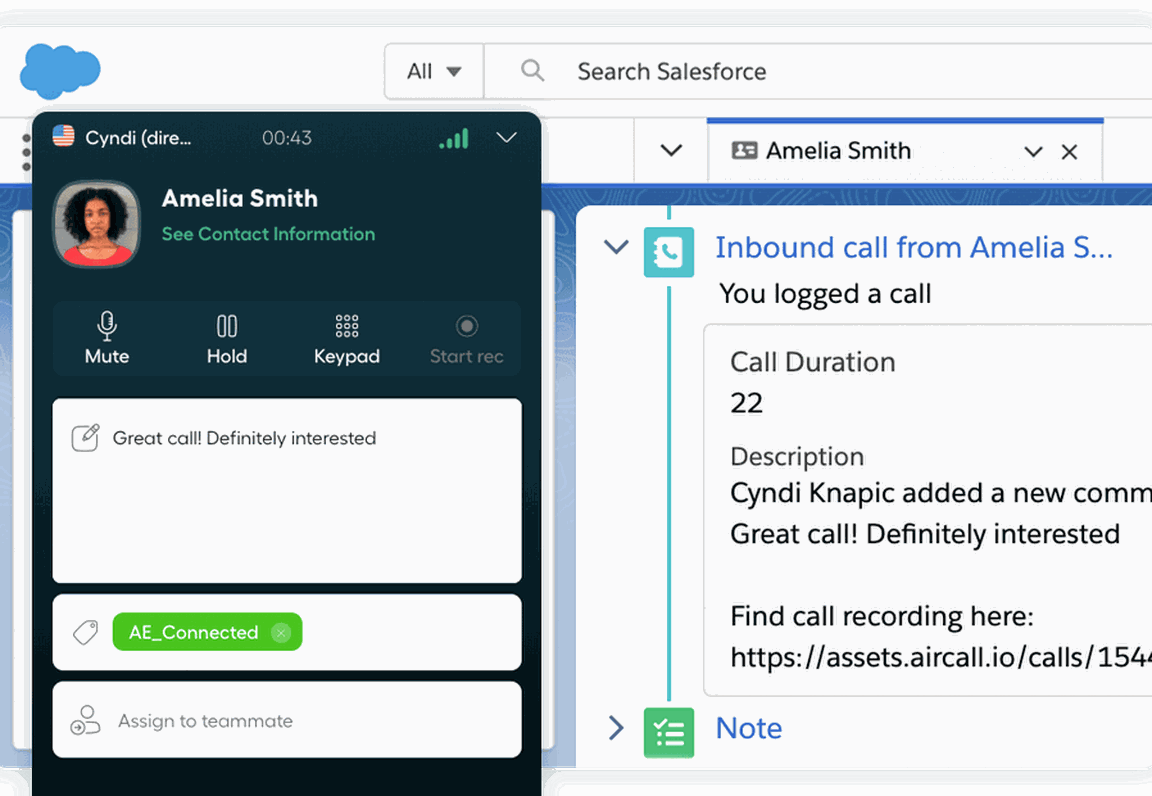Open the Amelia Smith tab options chevron
The width and height of the screenshot is (1152, 796).
coord(1034,152)
